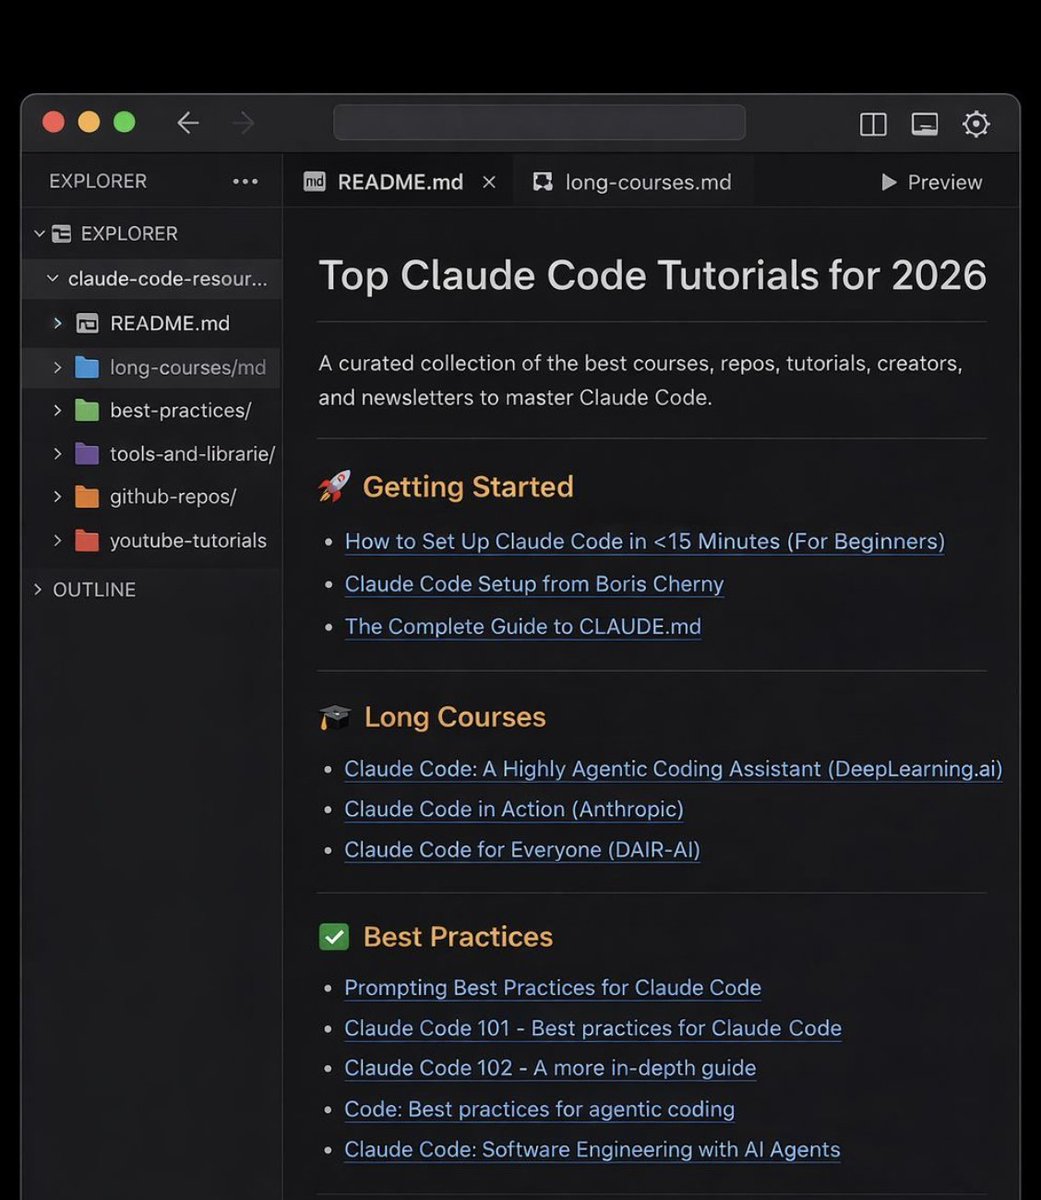Collapse the claude-code-resour... root folder chevron
Image resolution: width=1041 pixels, height=1200 pixels.
coord(53,279)
